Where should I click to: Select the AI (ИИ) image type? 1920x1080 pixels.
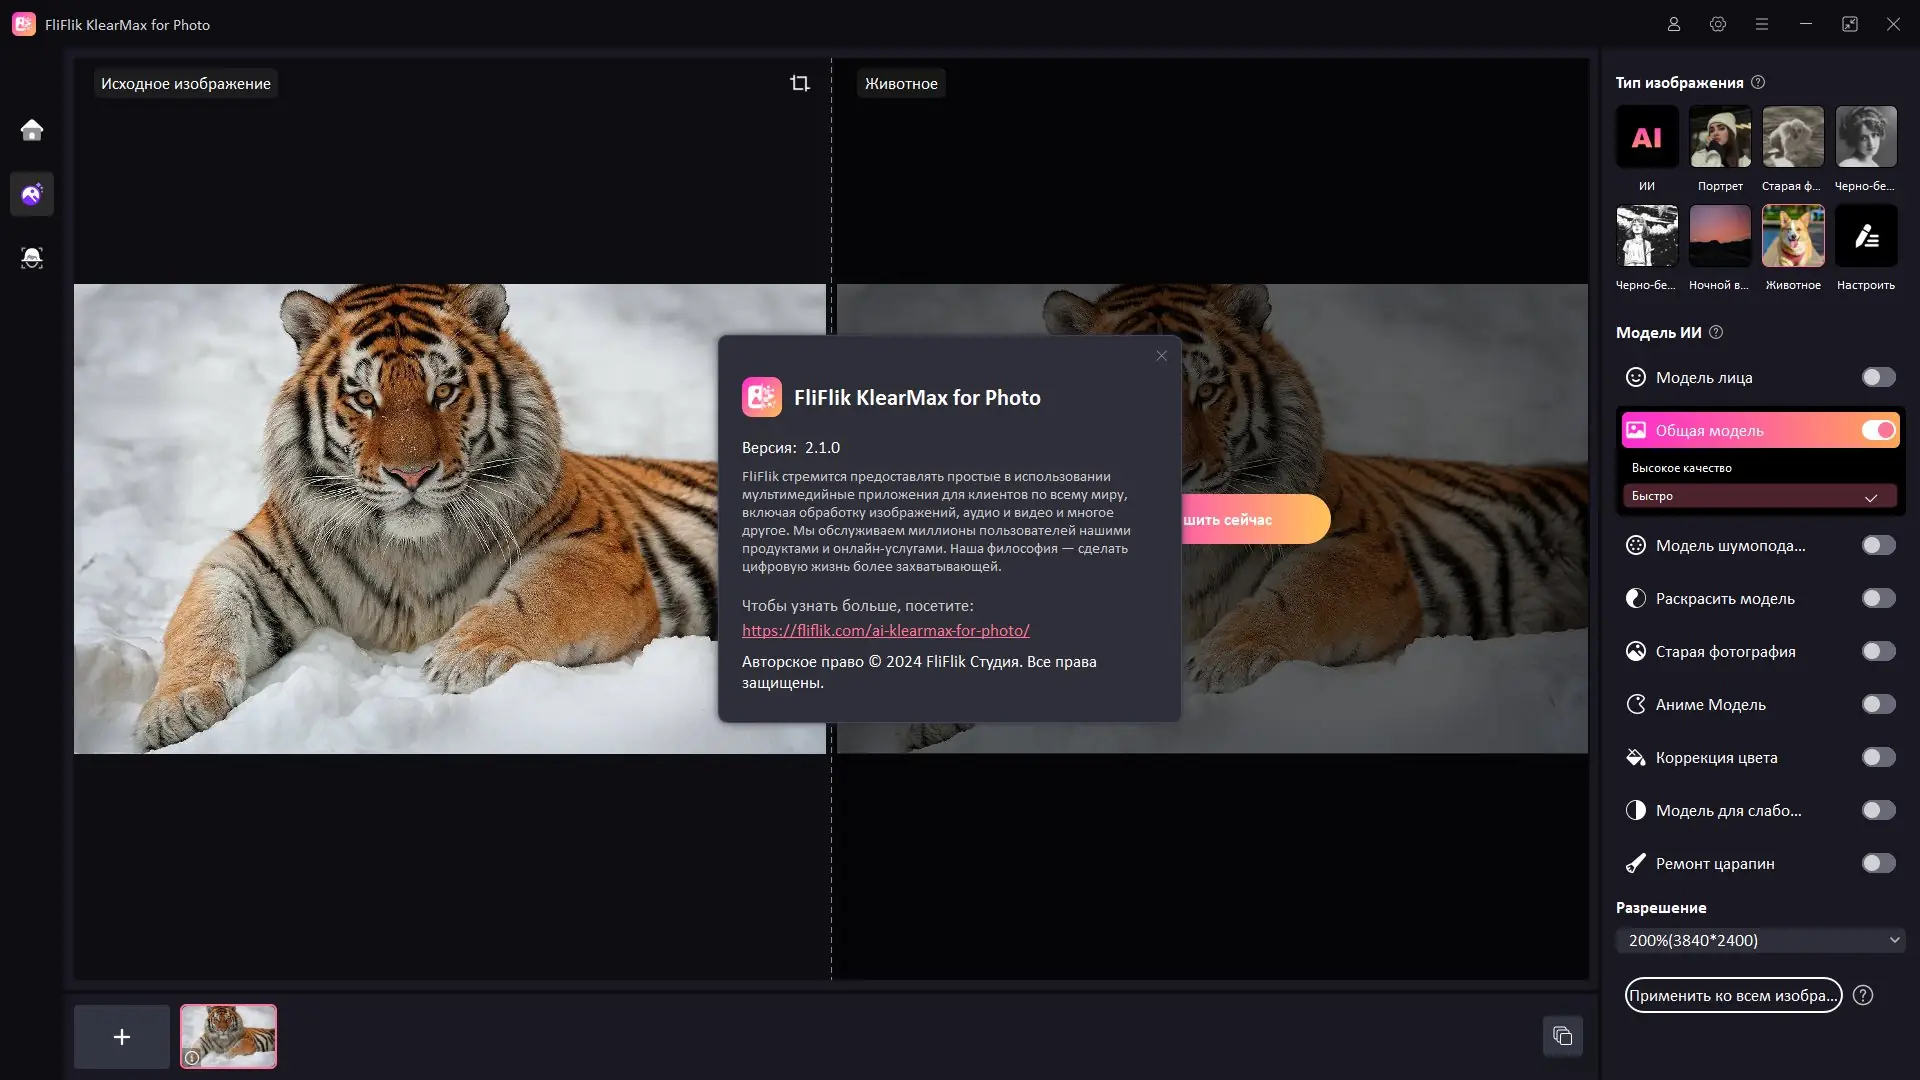(1647, 138)
